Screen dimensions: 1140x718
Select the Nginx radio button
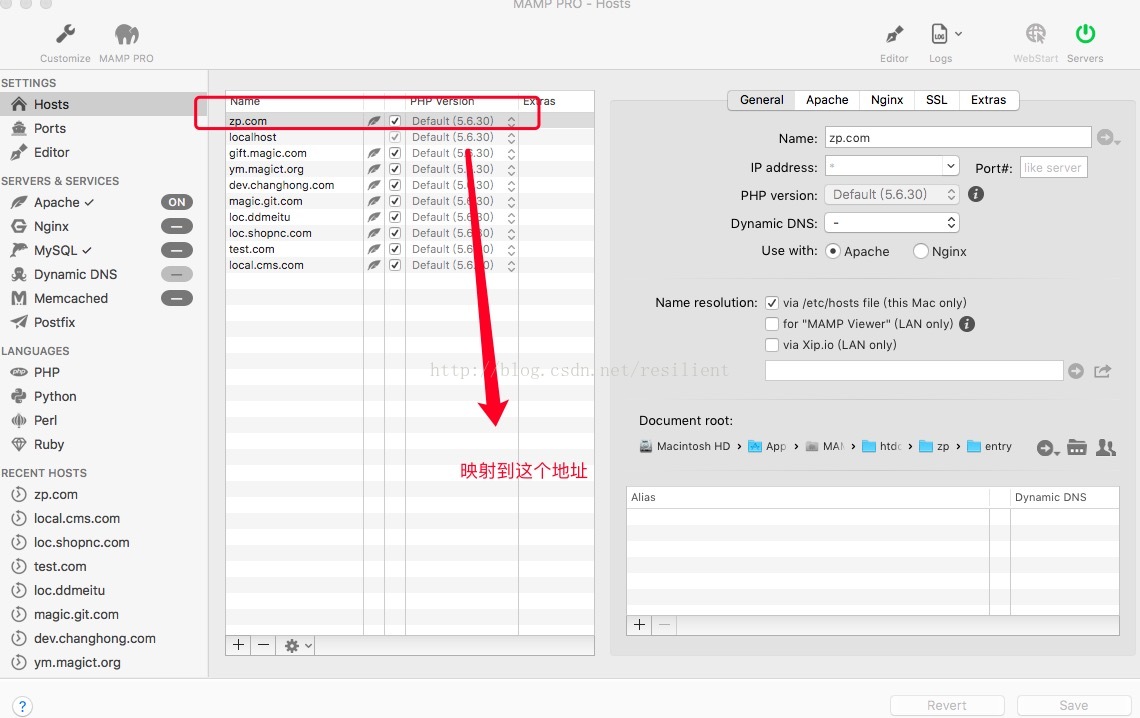click(920, 251)
